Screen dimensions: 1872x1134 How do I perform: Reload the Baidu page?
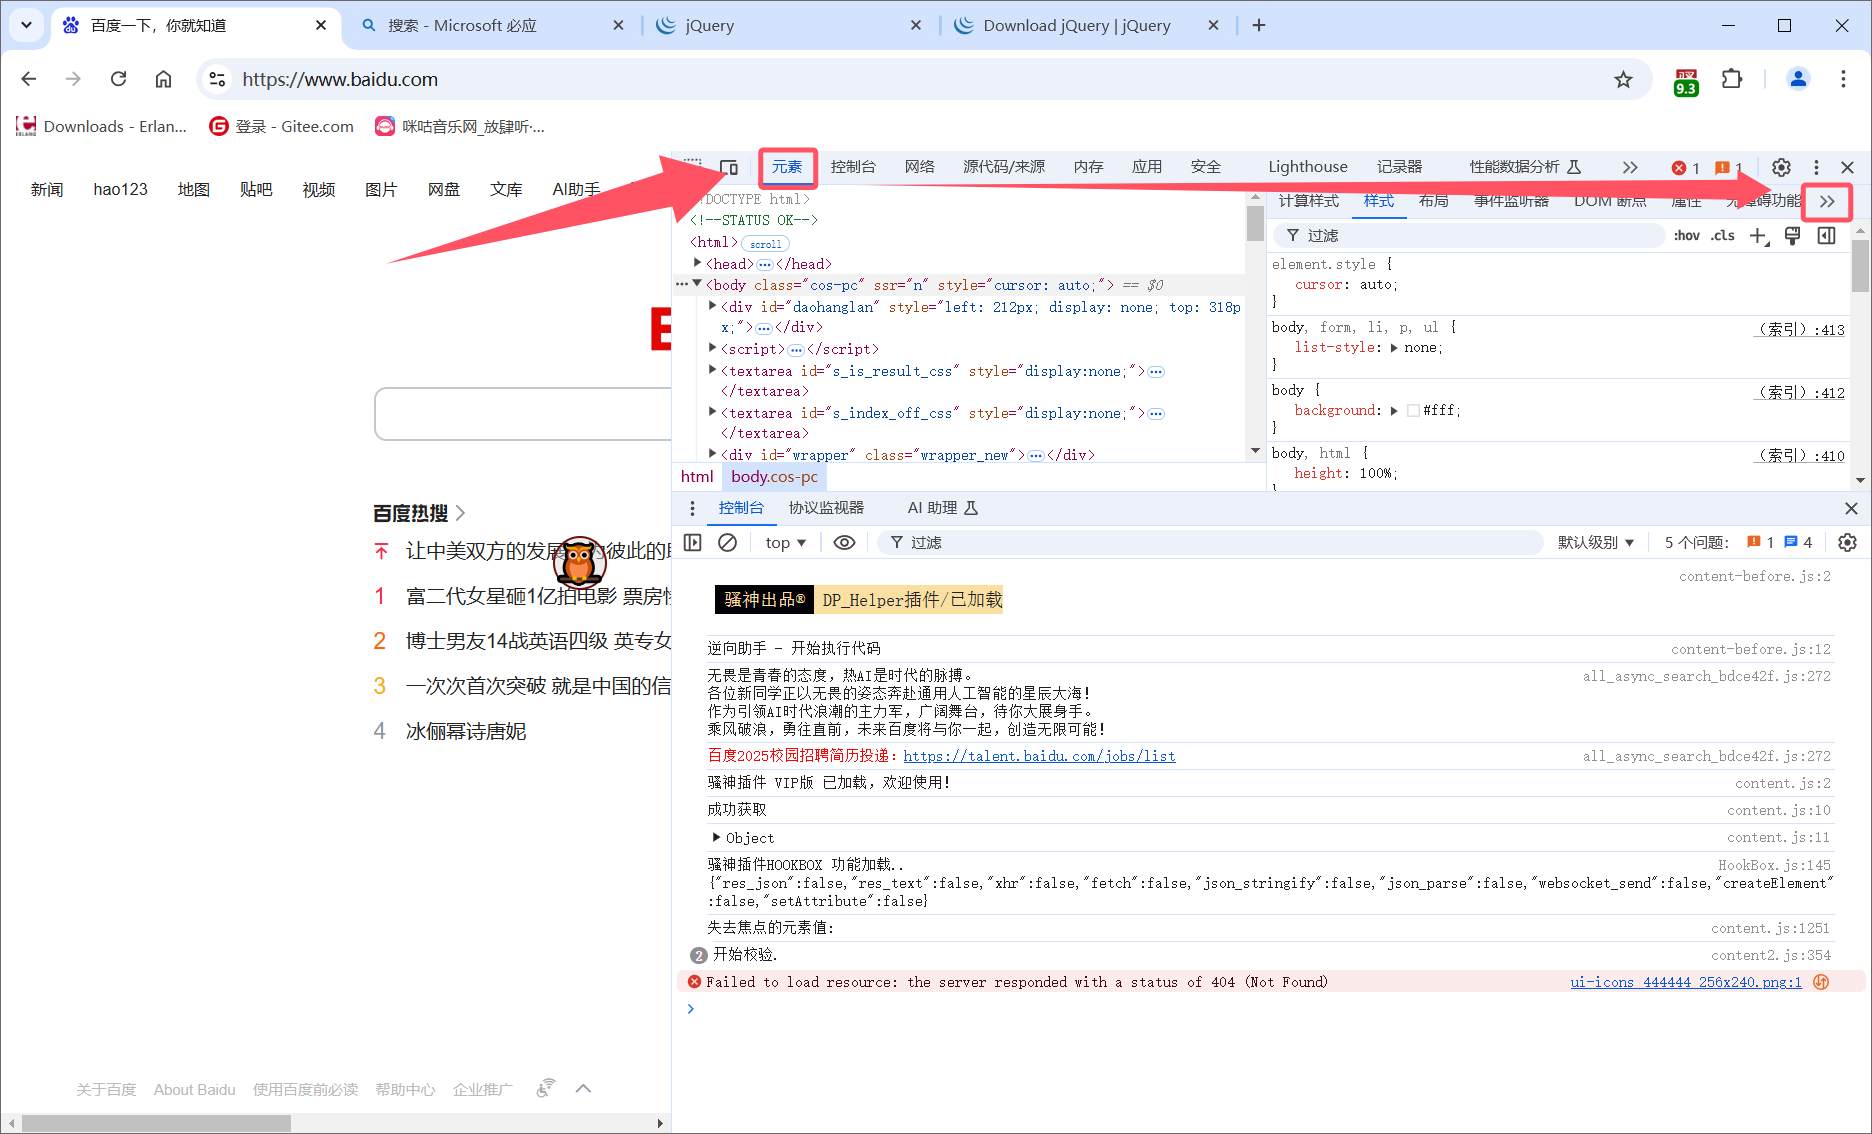tap(118, 79)
